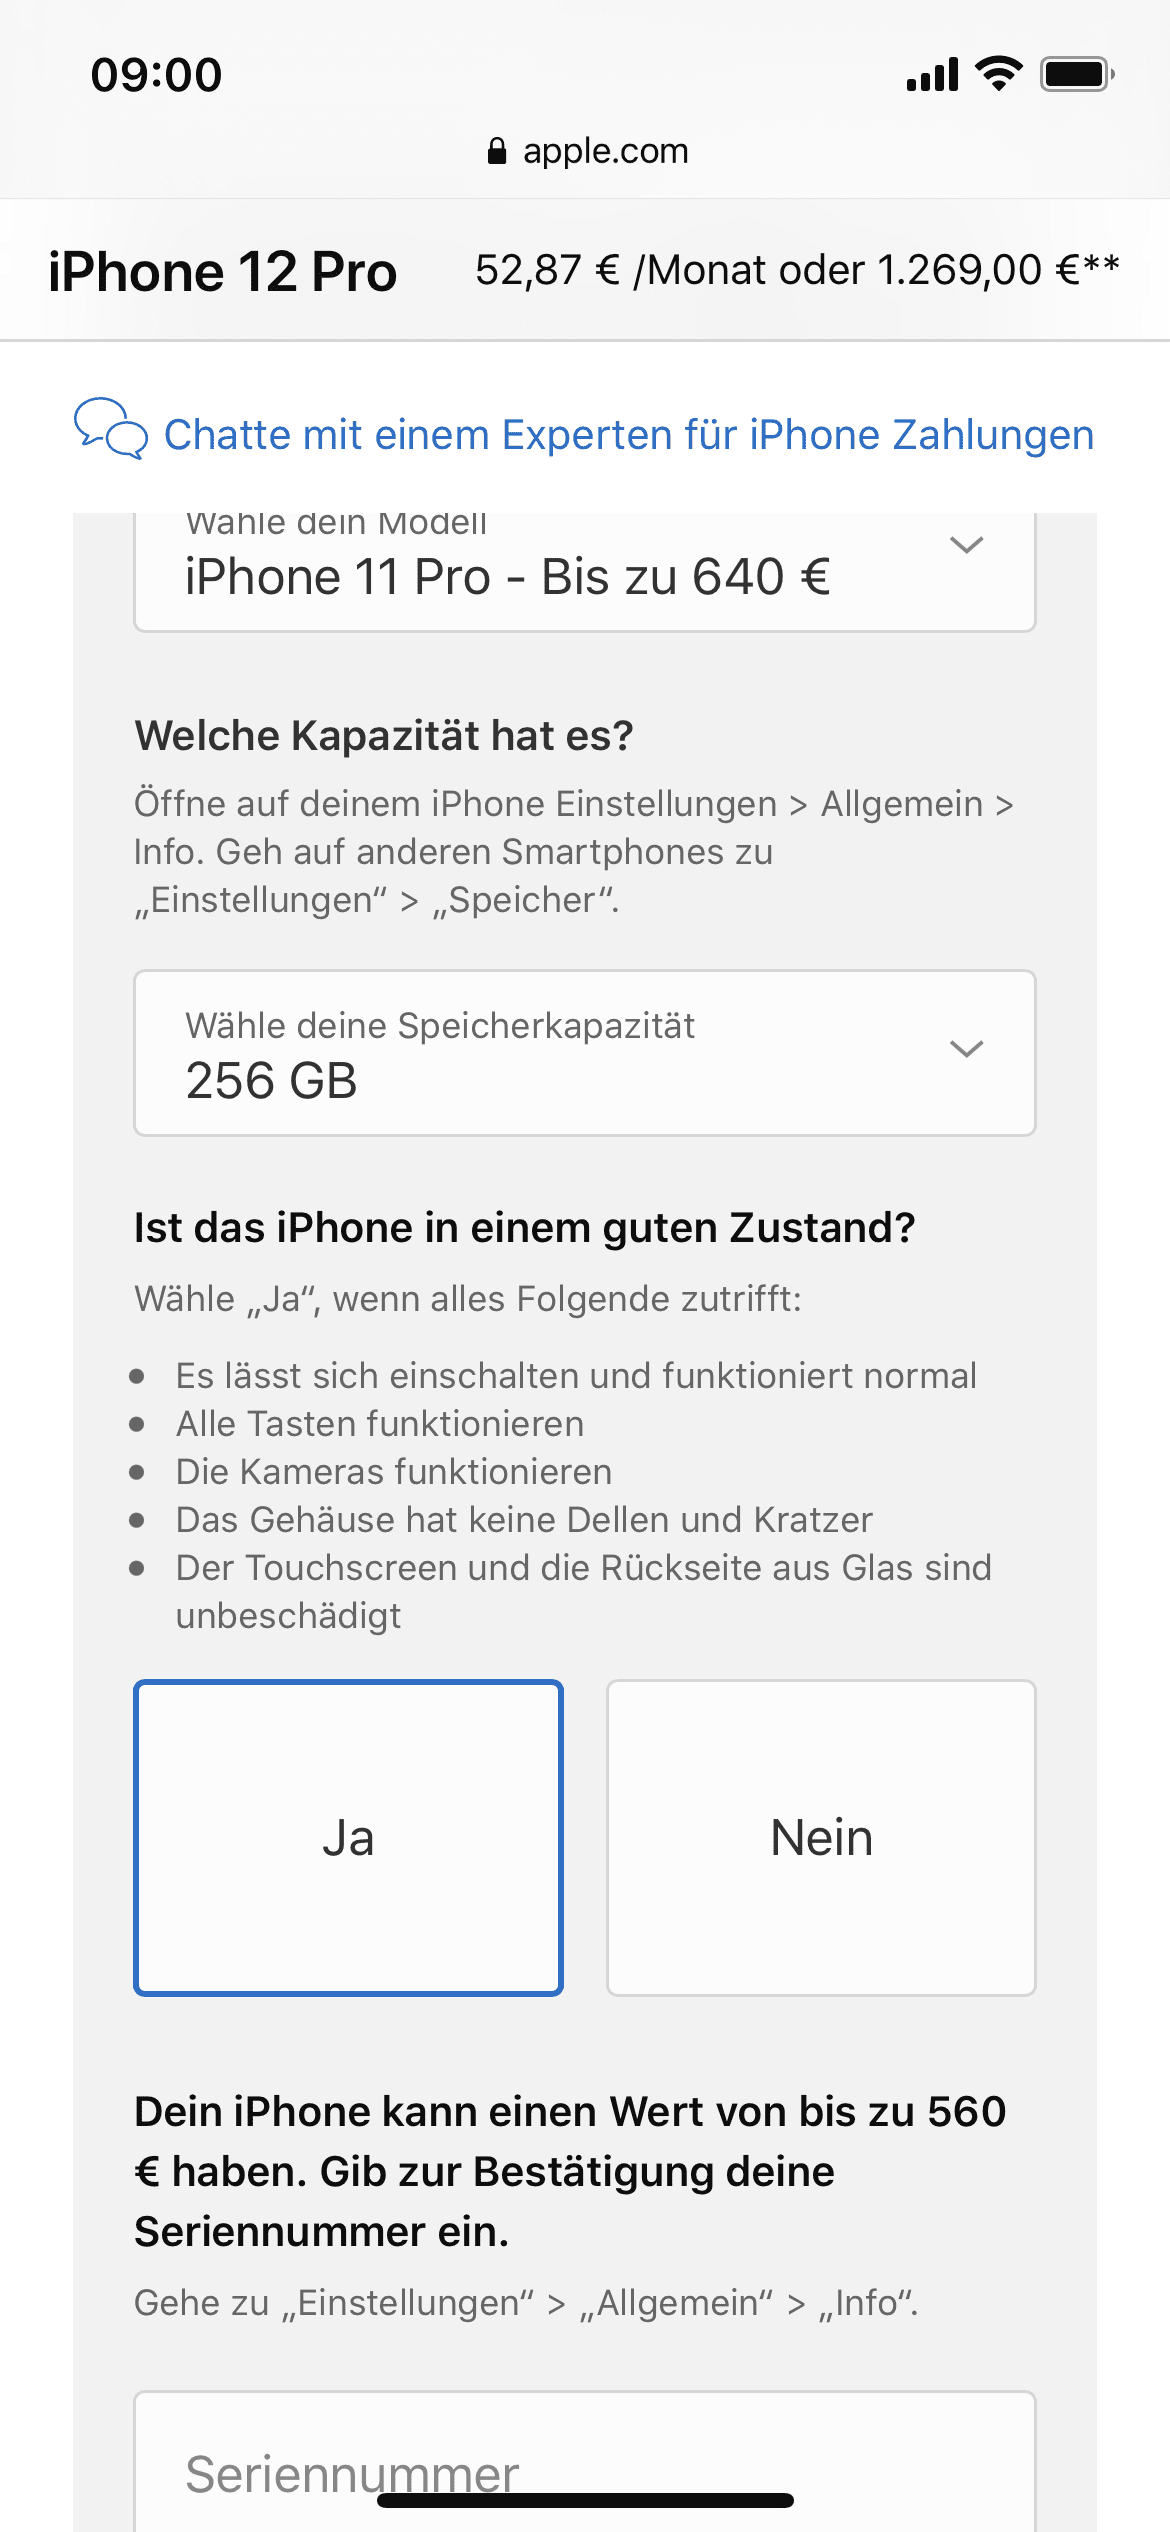The width and height of the screenshot is (1170, 2532).
Task: Tap the cellular signal bars icon
Action: pyautogui.click(x=932, y=75)
